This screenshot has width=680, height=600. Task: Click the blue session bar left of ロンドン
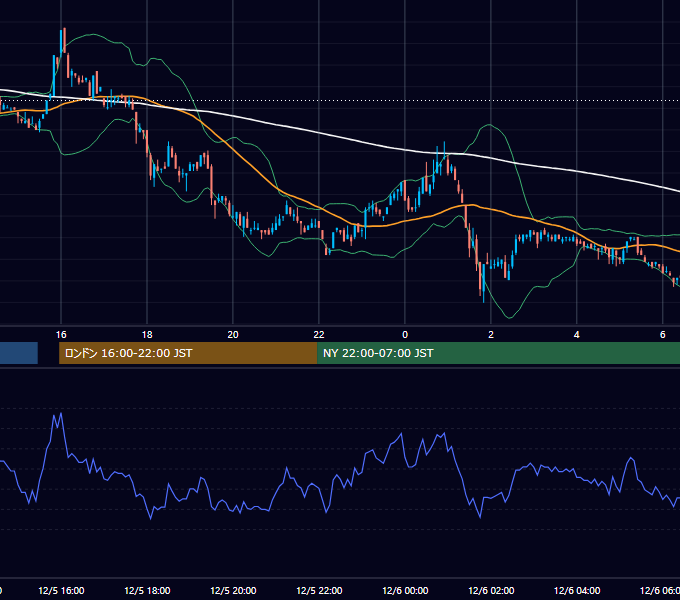(19, 353)
